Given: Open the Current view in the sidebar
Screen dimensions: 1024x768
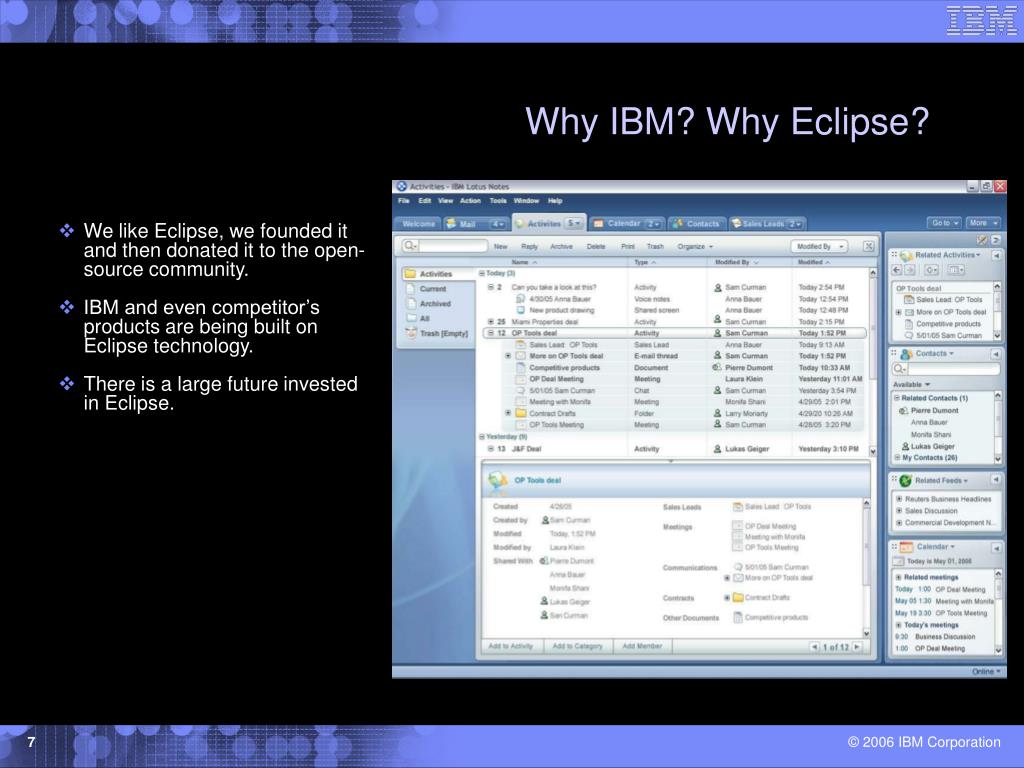Looking at the screenshot, I should (x=432, y=289).
